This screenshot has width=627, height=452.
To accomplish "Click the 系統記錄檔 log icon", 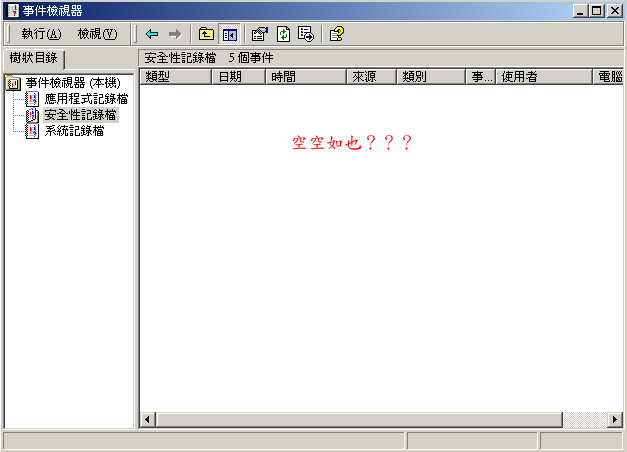I will coord(32,131).
